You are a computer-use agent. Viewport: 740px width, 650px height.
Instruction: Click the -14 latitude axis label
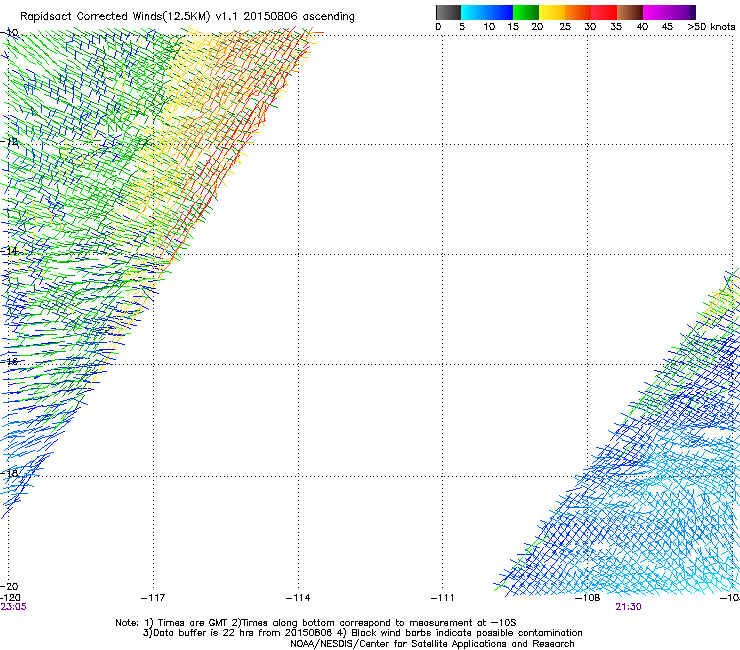[x=9, y=251]
